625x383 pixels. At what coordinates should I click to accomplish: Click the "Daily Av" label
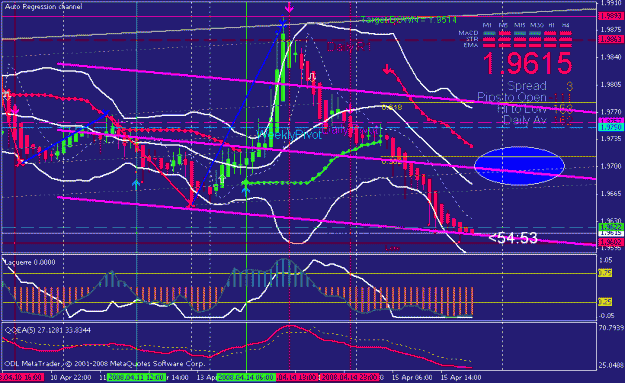525,120
